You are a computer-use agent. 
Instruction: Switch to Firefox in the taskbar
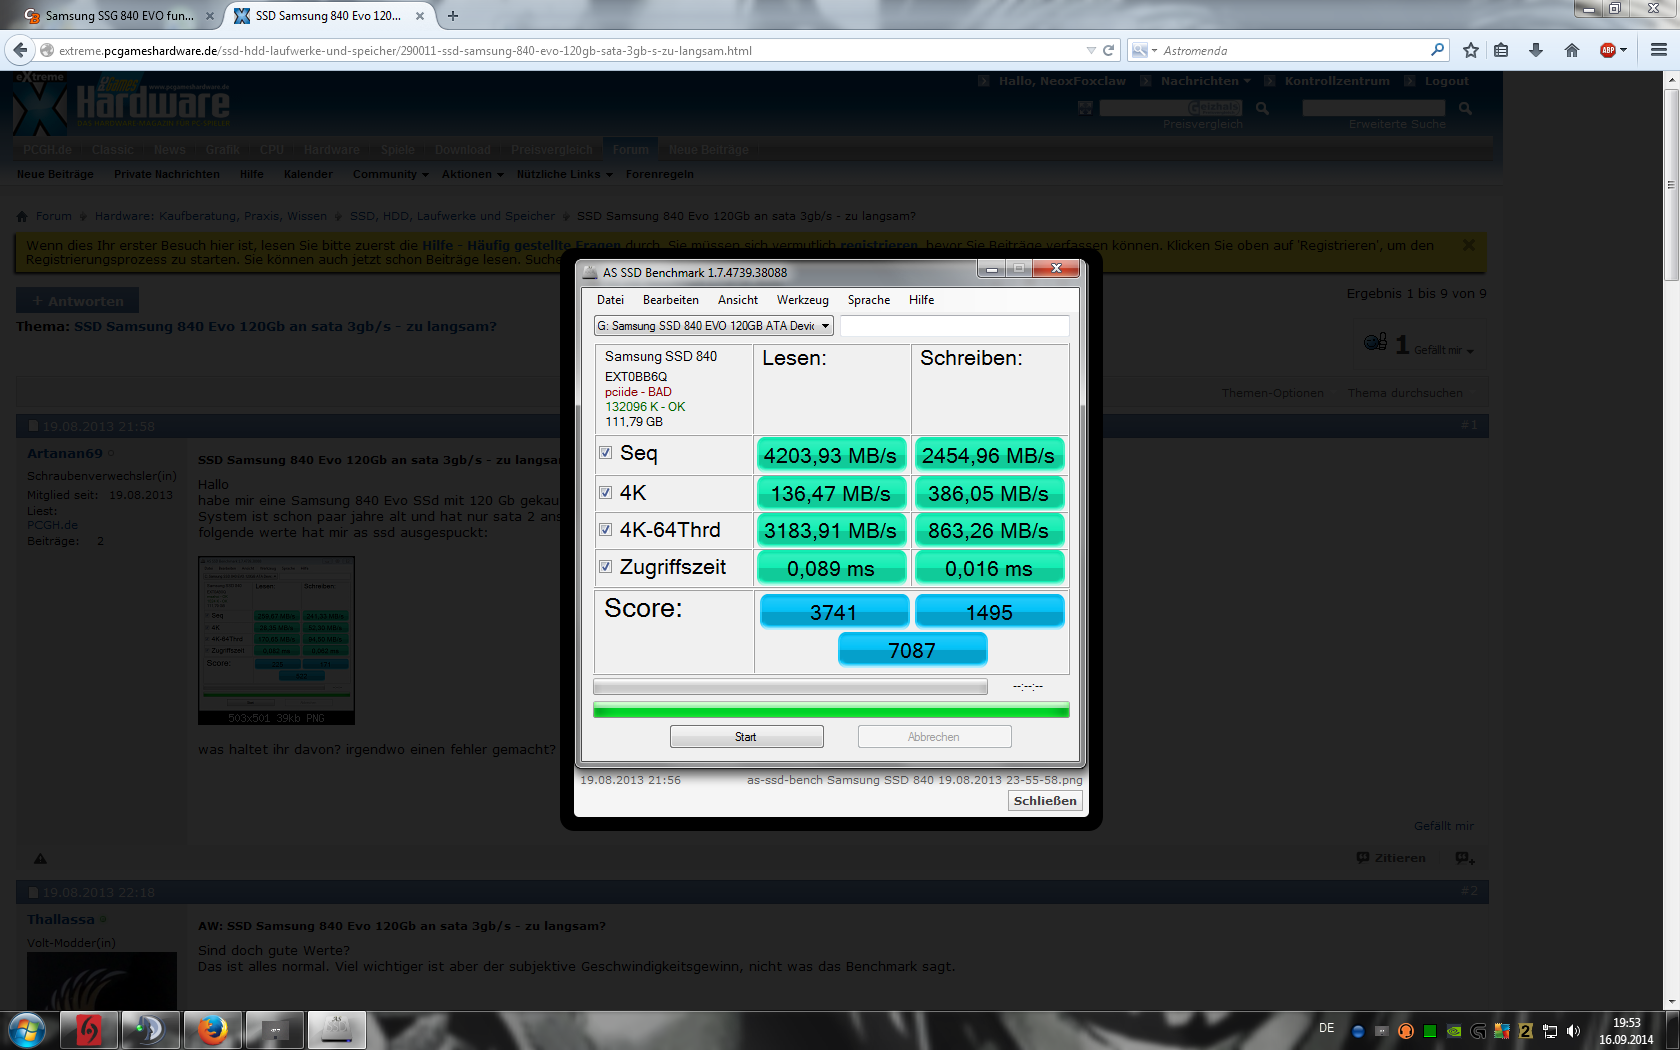(x=212, y=1030)
